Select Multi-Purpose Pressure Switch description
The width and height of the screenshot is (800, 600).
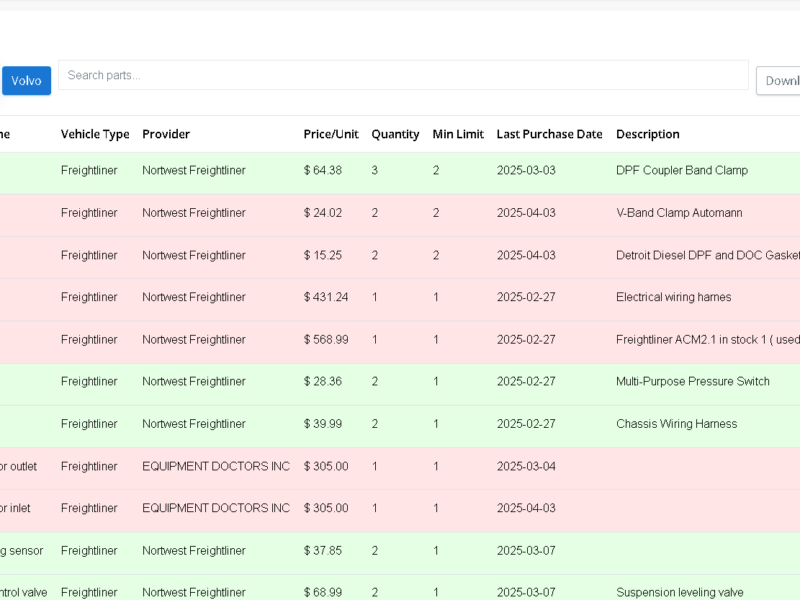tap(693, 382)
